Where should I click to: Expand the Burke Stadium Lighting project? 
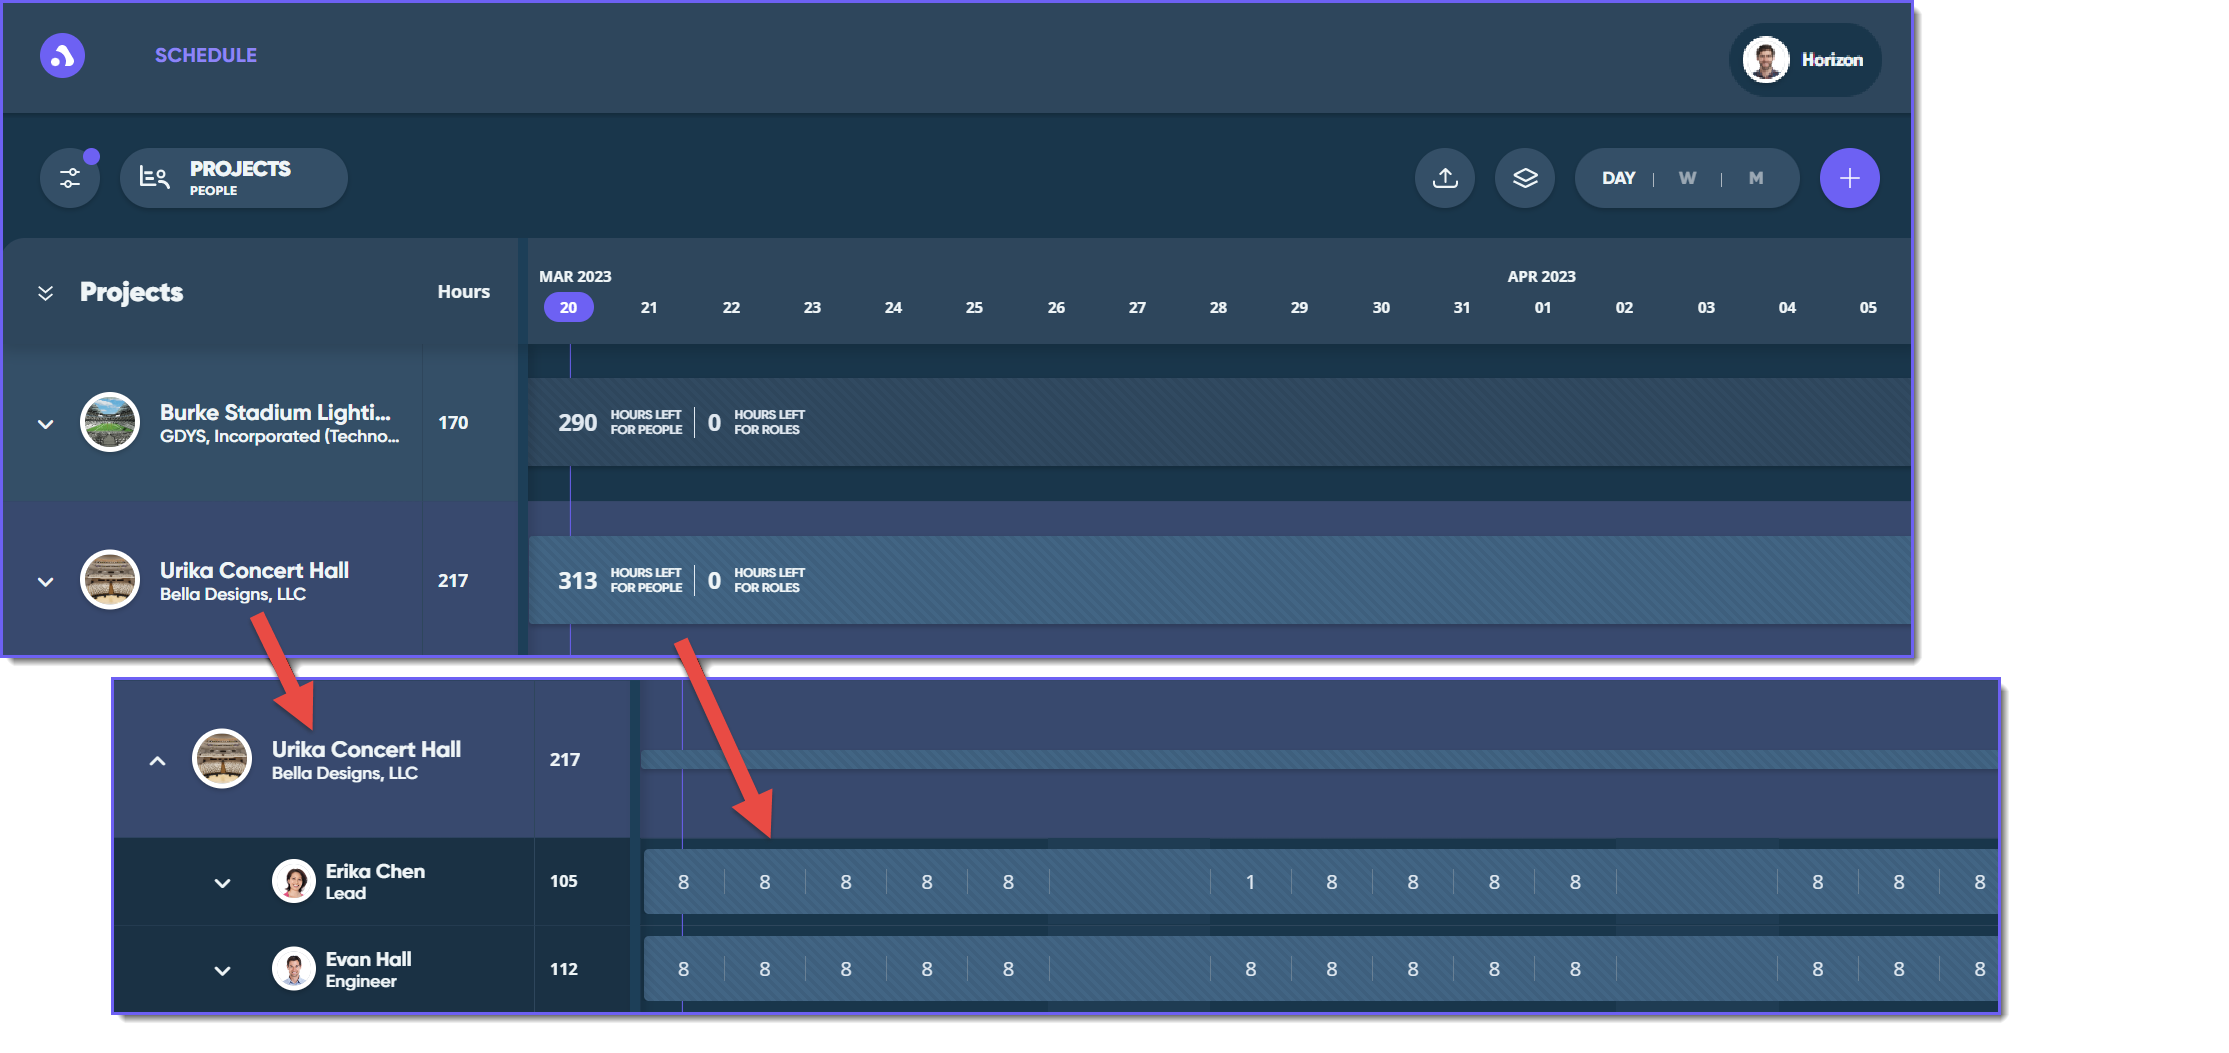click(46, 424)
